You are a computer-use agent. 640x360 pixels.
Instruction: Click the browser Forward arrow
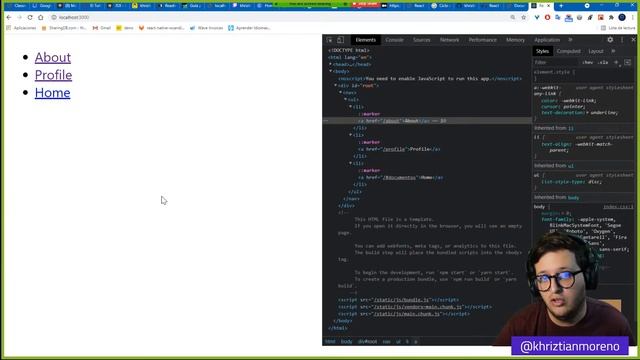19,18
